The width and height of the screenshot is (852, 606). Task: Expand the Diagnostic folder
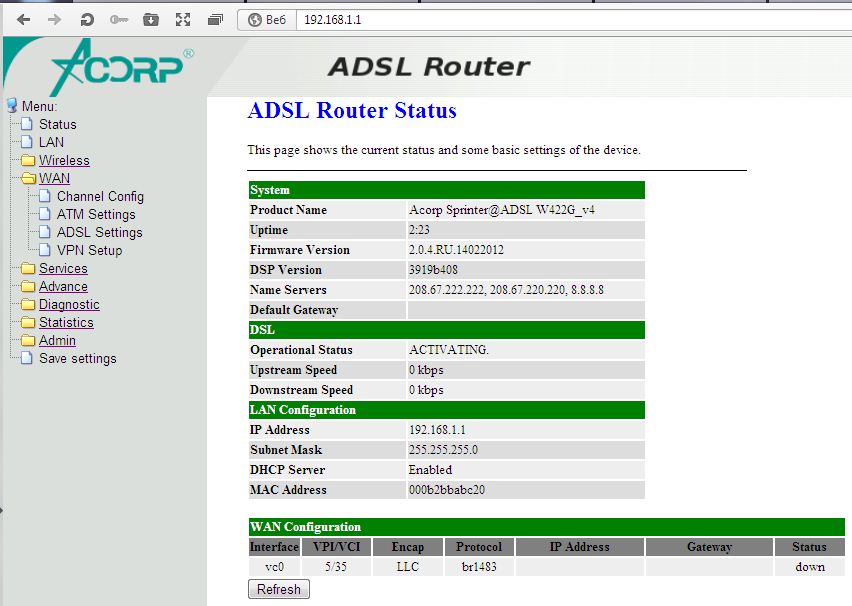tap(69, 304)
